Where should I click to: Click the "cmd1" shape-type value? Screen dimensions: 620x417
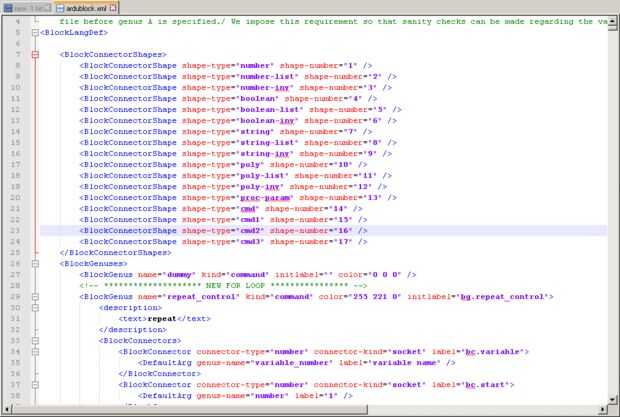(250, 220)
